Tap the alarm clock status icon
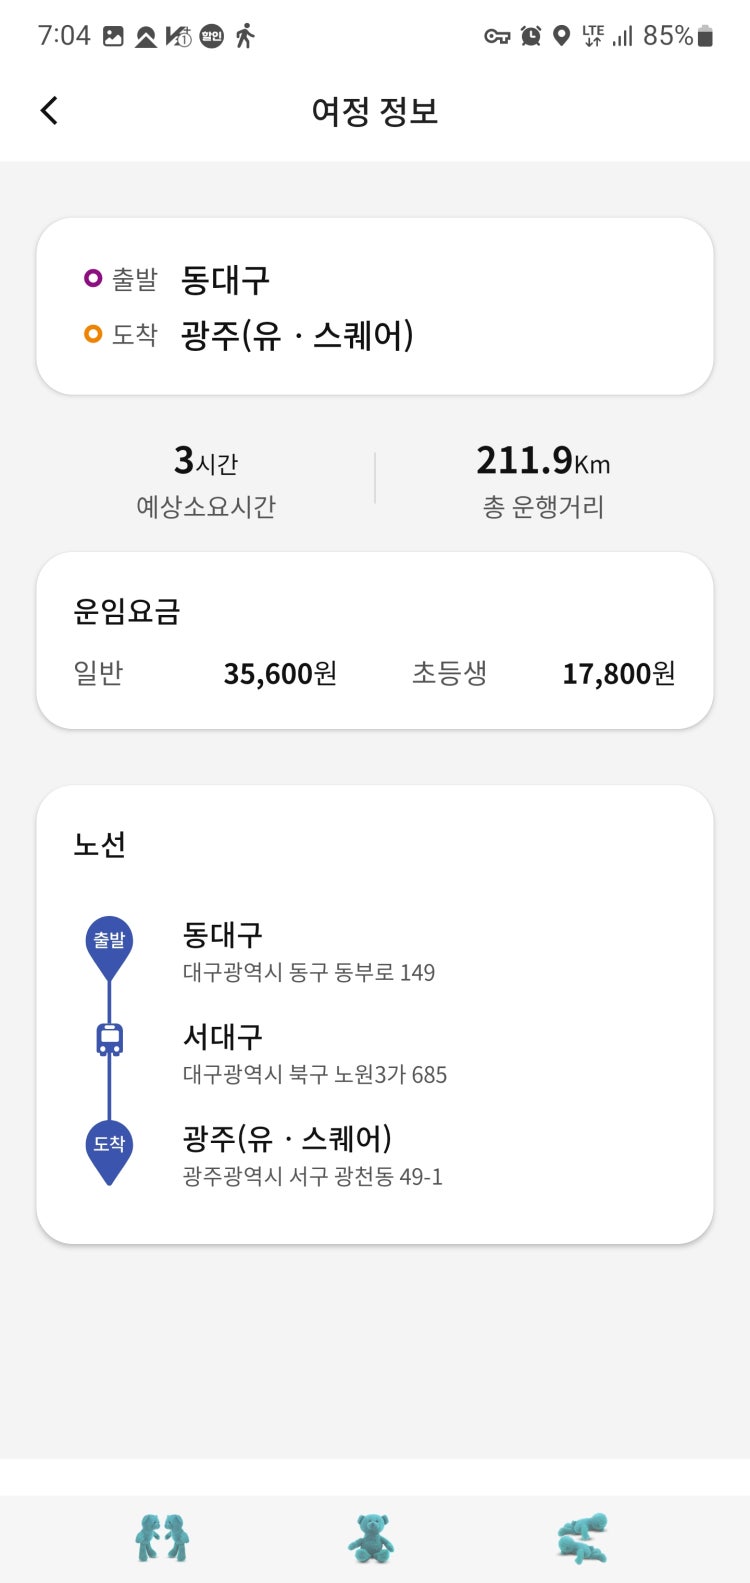 531,36
